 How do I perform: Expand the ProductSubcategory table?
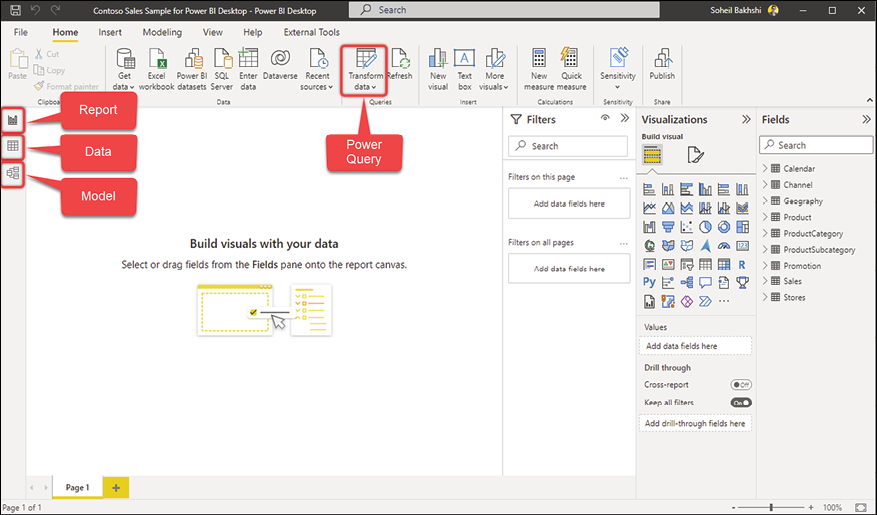tap(765, 249)
